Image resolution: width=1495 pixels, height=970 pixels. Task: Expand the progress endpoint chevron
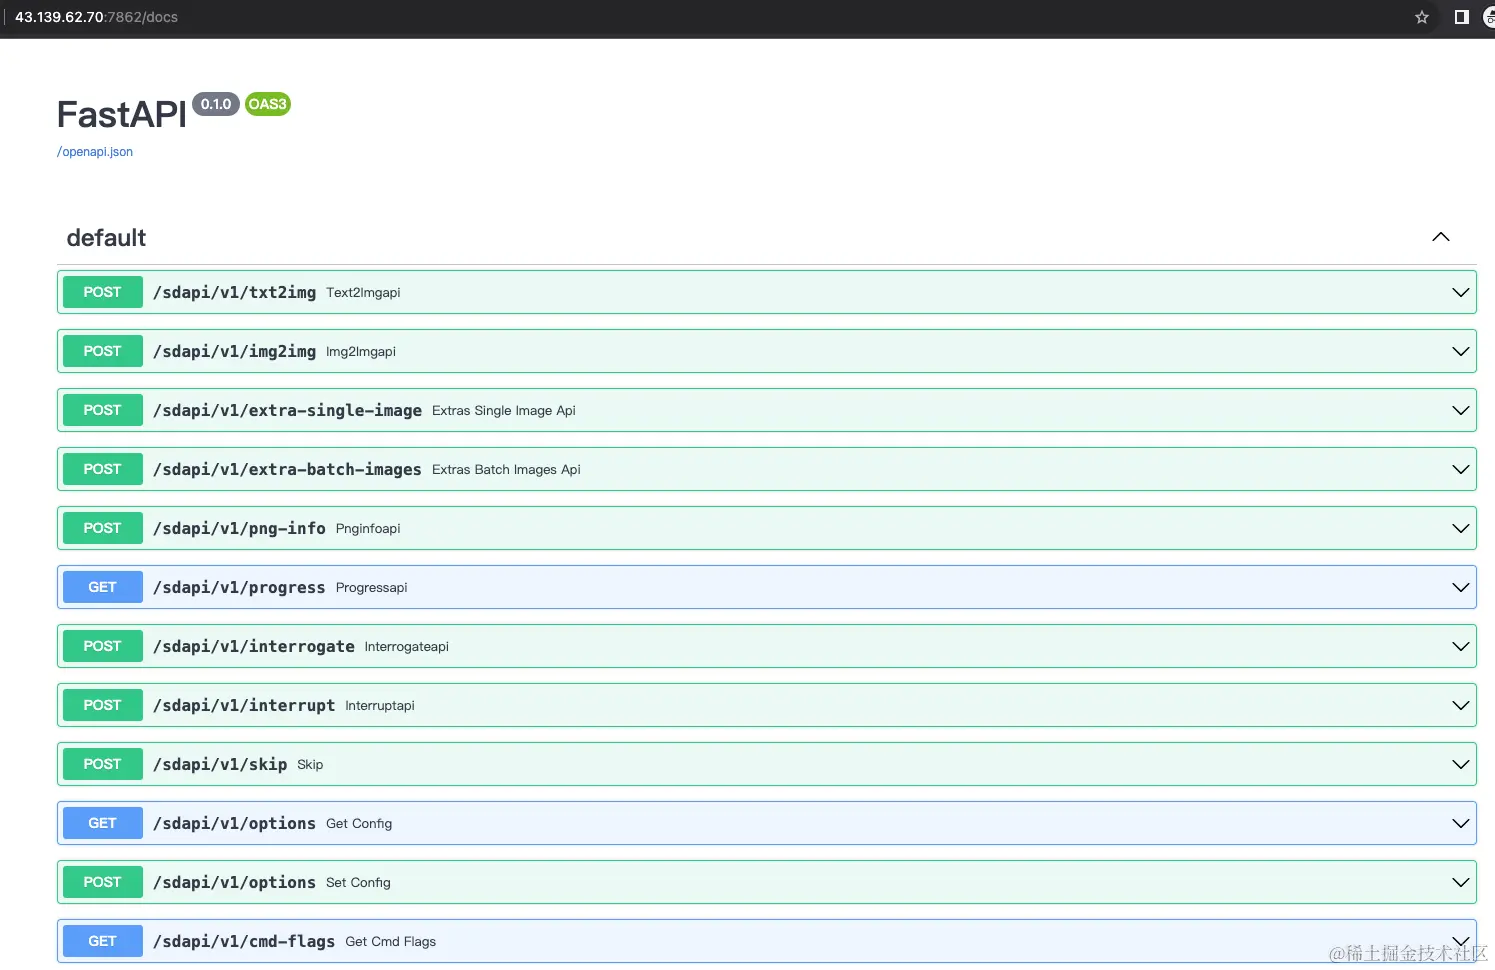click(1460, 587)
